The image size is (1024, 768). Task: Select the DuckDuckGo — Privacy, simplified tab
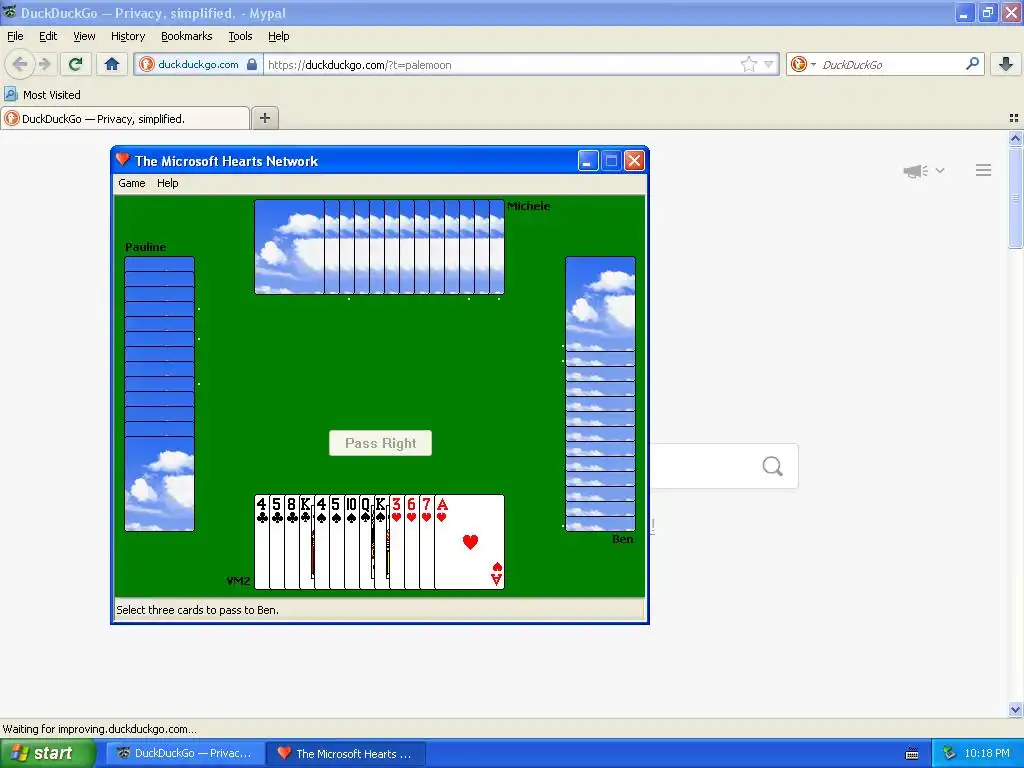(x=125, y=118)
